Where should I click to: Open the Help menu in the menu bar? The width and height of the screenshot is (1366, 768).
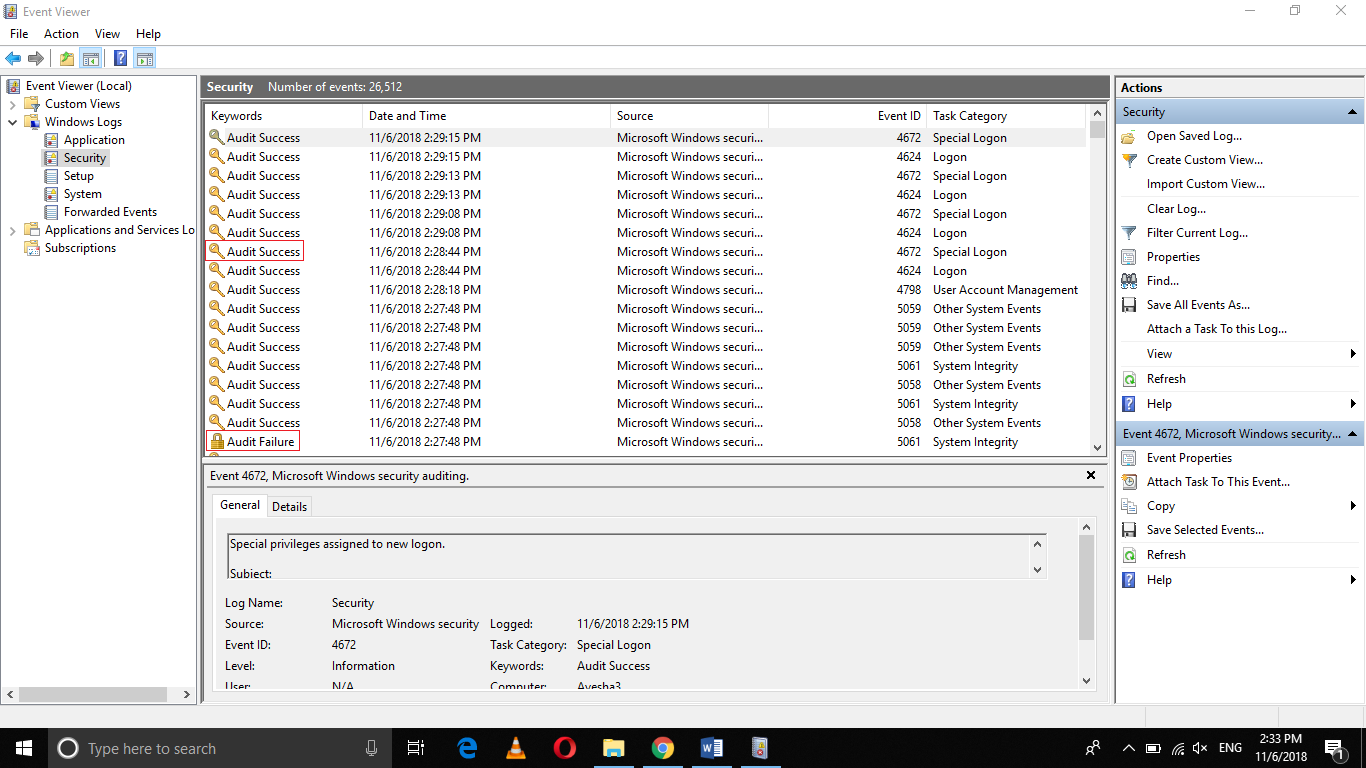(148, 34)
